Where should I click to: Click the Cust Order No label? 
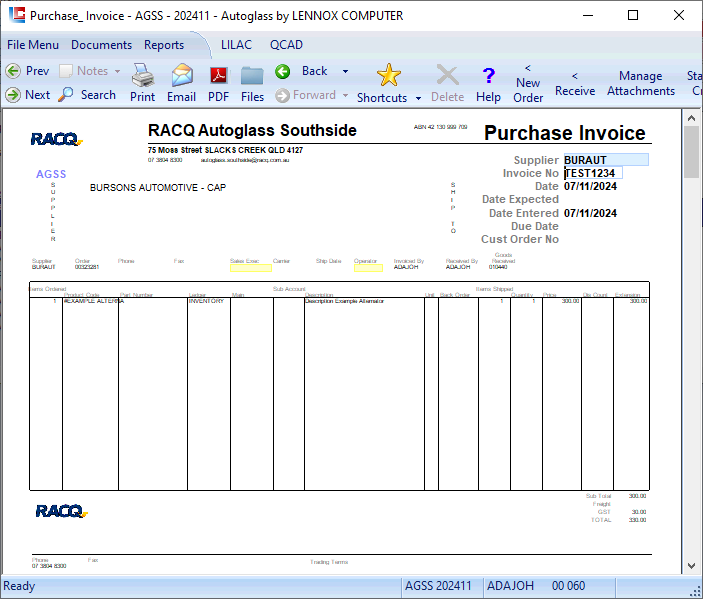pos(520,239)
